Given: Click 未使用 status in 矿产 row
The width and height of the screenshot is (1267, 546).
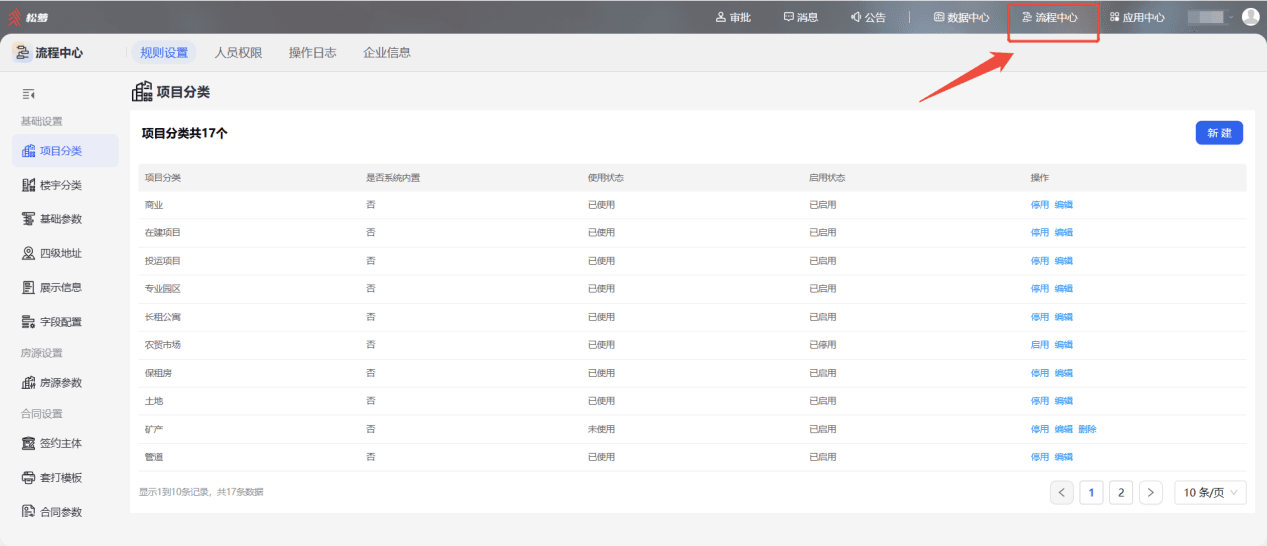Looking at the screenshot, I should pos(601,429).
